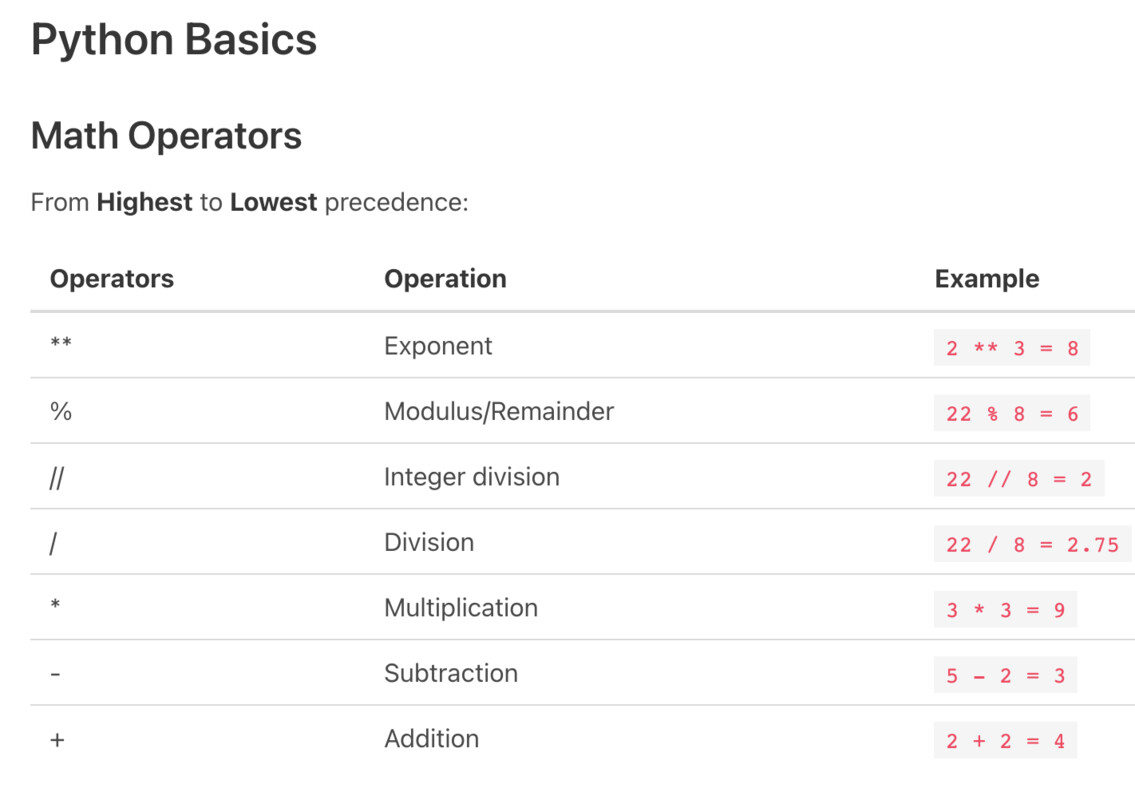Select the Operation column header
Image resolution: width=1135 pixels, height=800 pixels.
tap(445, 279)
